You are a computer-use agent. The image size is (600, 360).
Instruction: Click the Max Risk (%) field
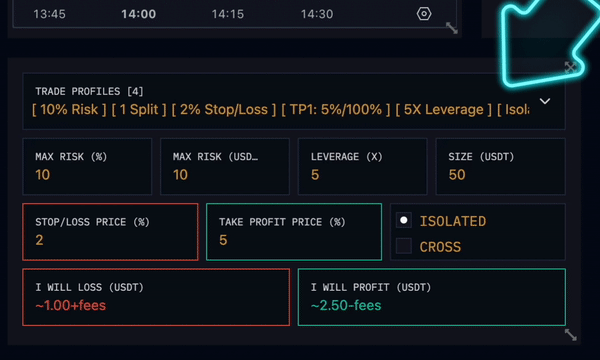click(x=87, y=166)
